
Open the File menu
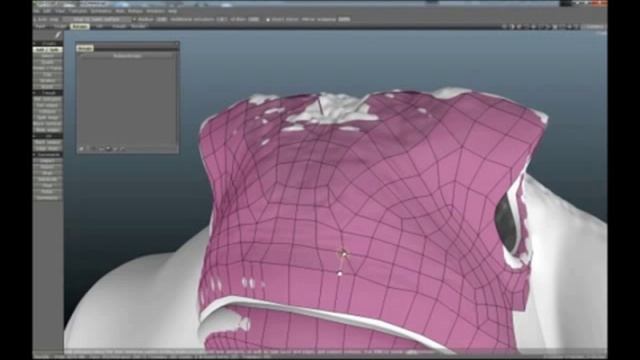coord(36,11)
